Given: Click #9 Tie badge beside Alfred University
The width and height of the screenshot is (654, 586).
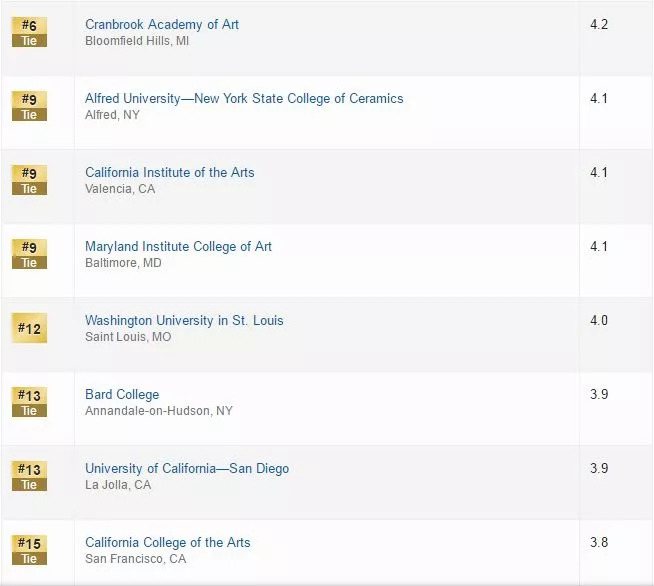Looking at the screenshot, I should point(29,106).
